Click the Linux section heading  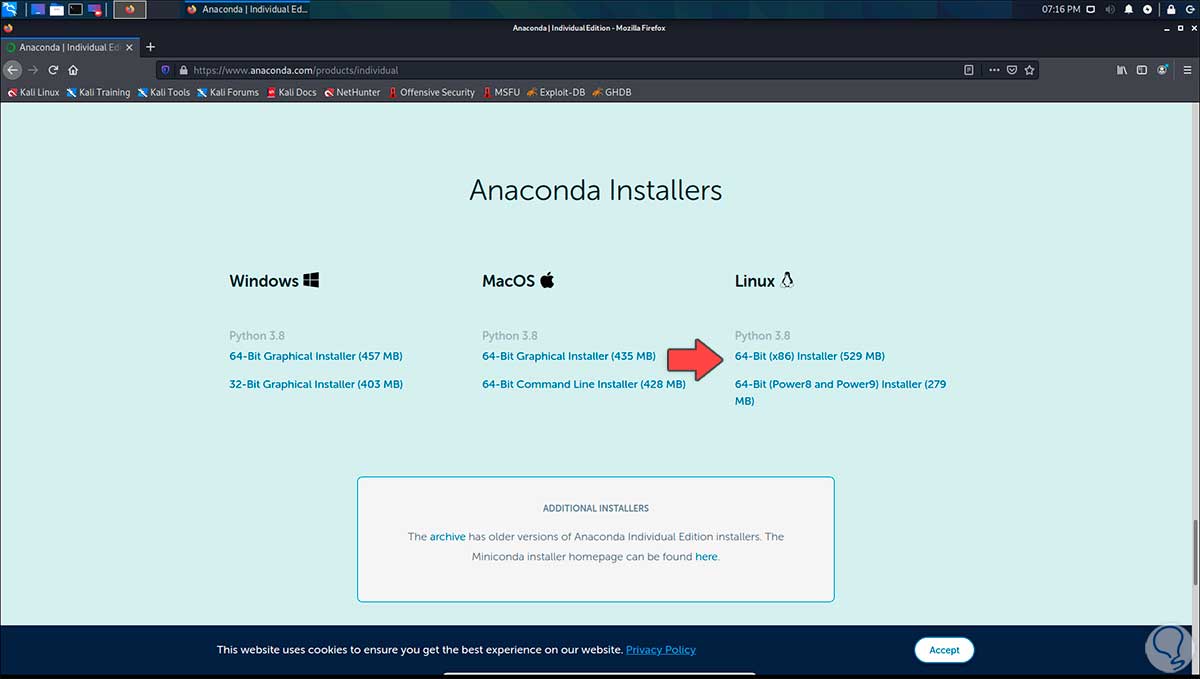[x=764, y=281]
